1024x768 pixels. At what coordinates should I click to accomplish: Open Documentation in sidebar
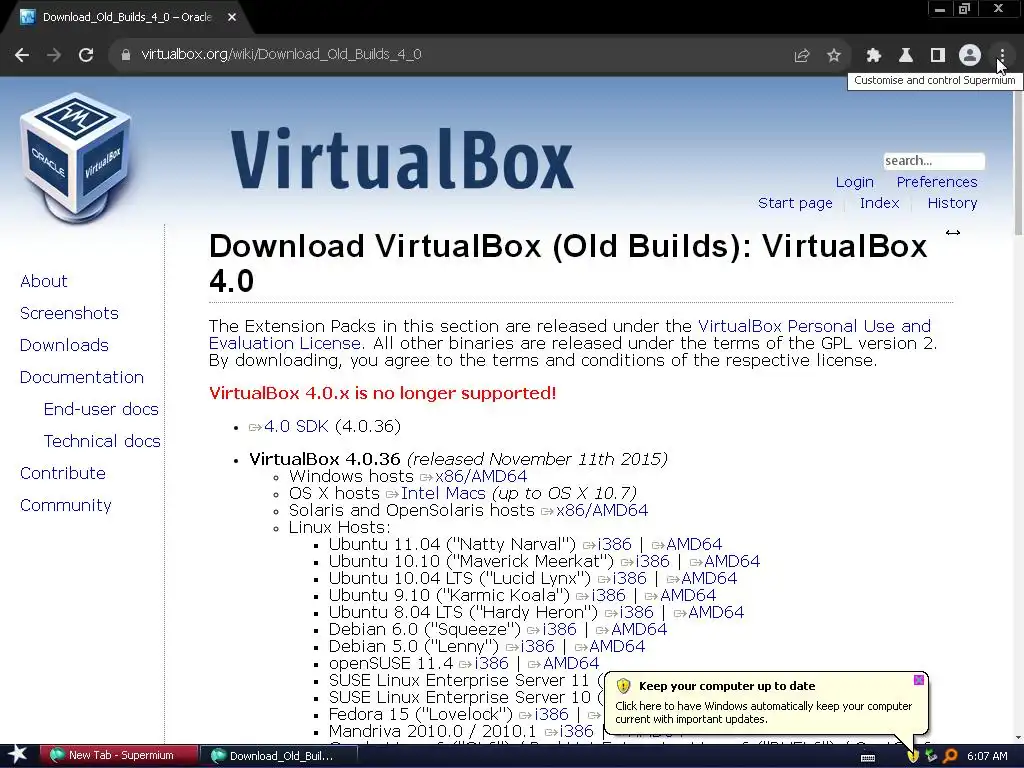pos(82,377)
